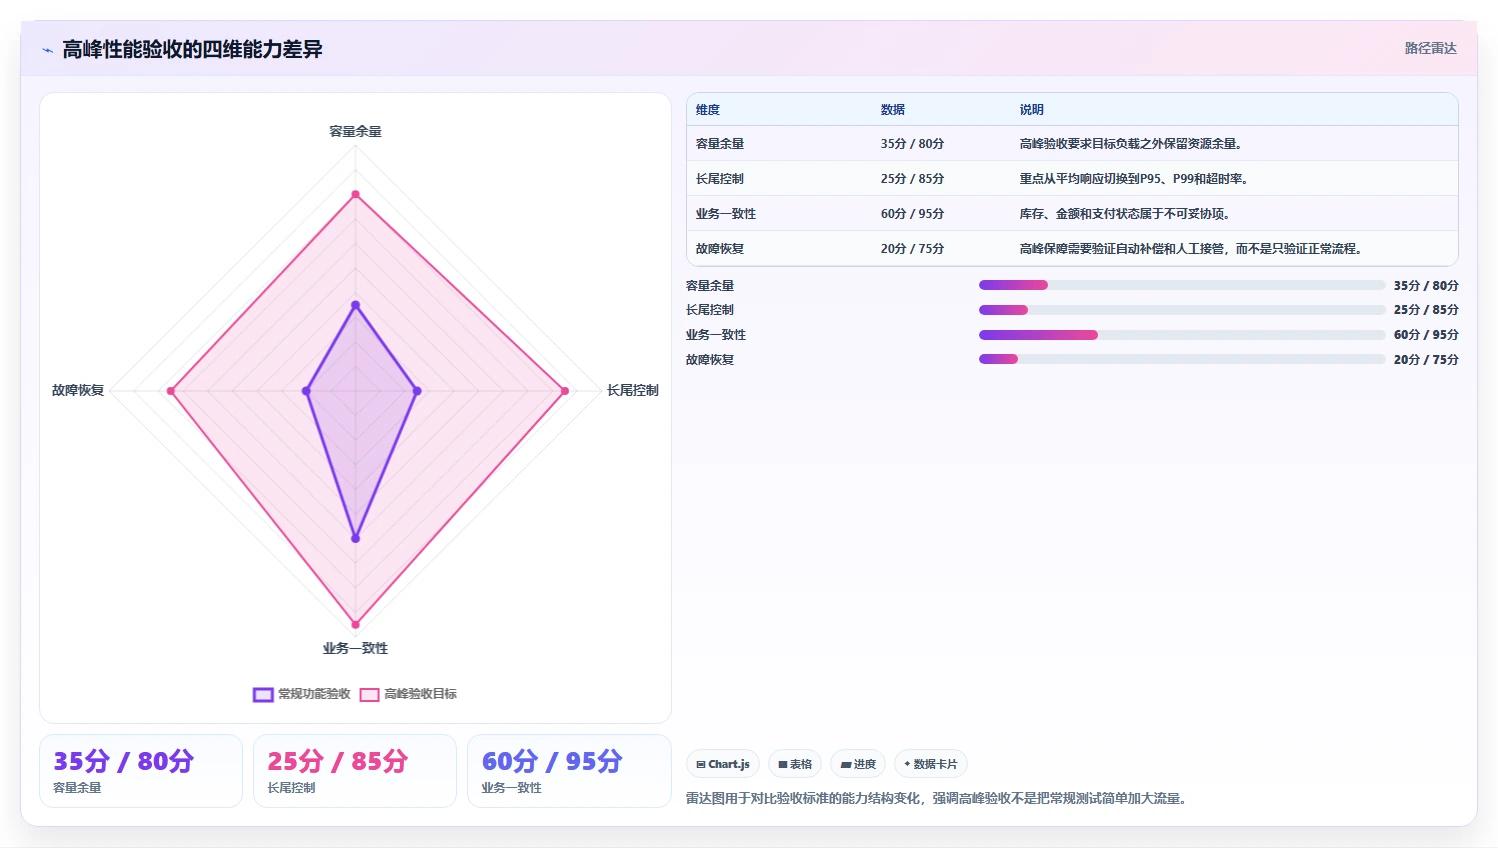Click description about P95、P99和超时率
The height and width of the screenshot is (848, 1498).
(x=1134, y=179)
